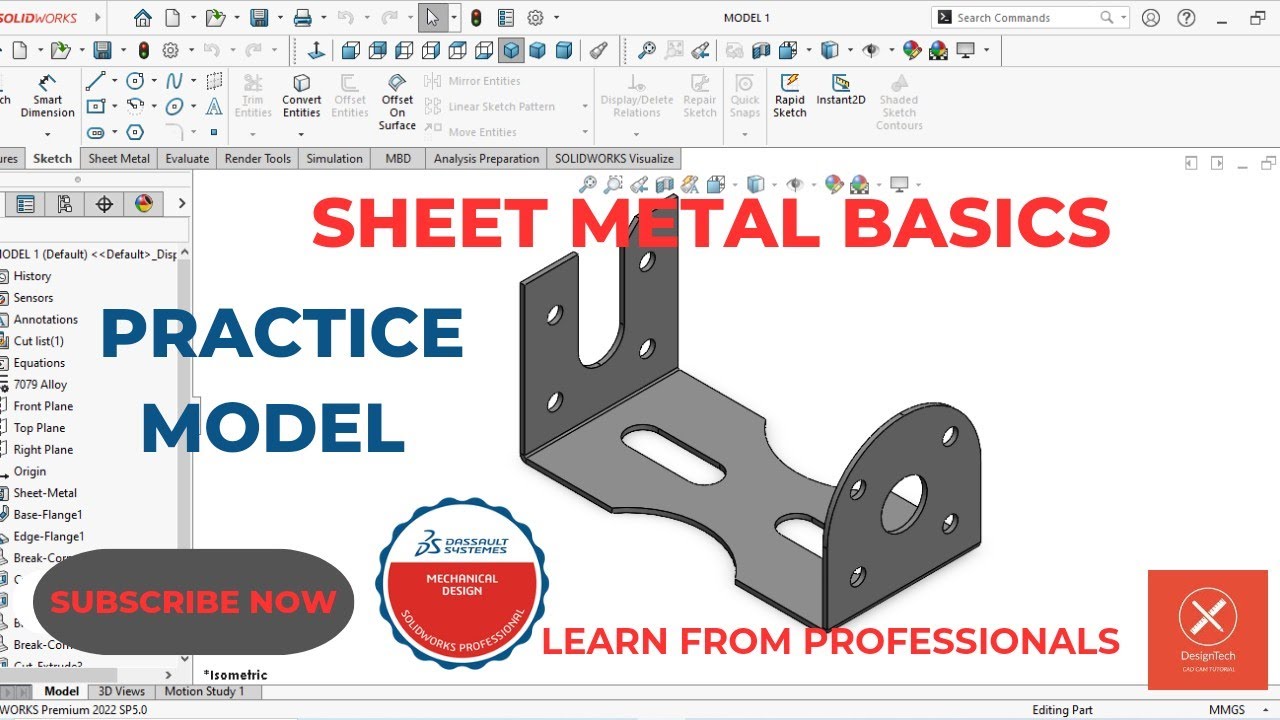Toggle Instant2D

pyautogui.click(x=841, y=90)
